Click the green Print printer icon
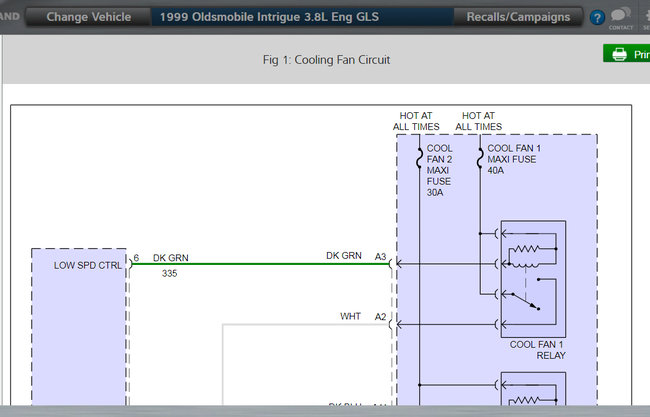Image resolution: width=650 pixels, height=417 pixels. click(619, 54)
